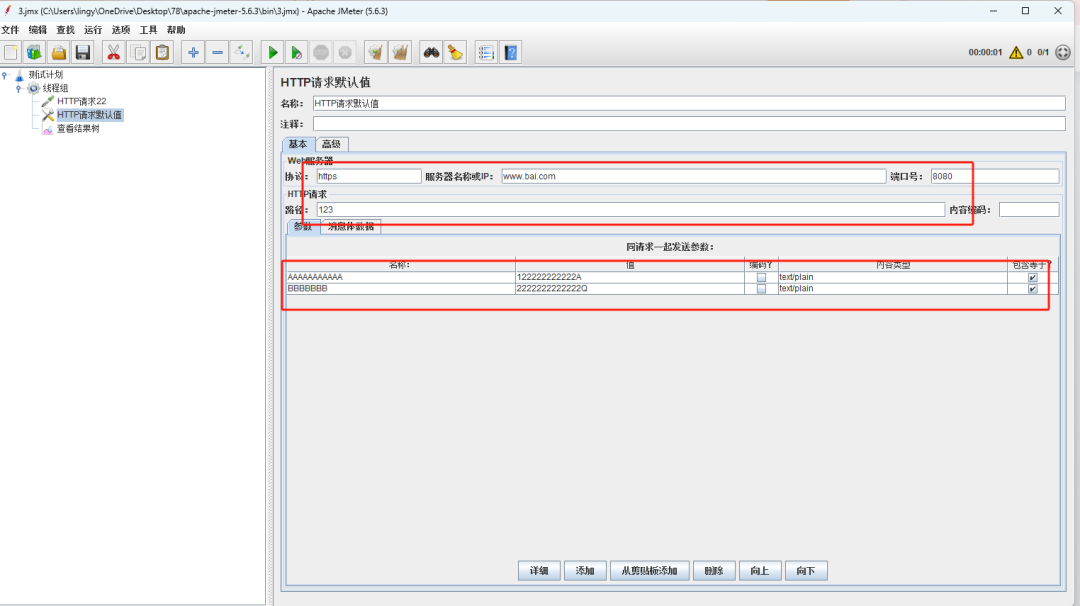Select 查看结果树 in the tree
1080x606 pixels.
(77, 128)
